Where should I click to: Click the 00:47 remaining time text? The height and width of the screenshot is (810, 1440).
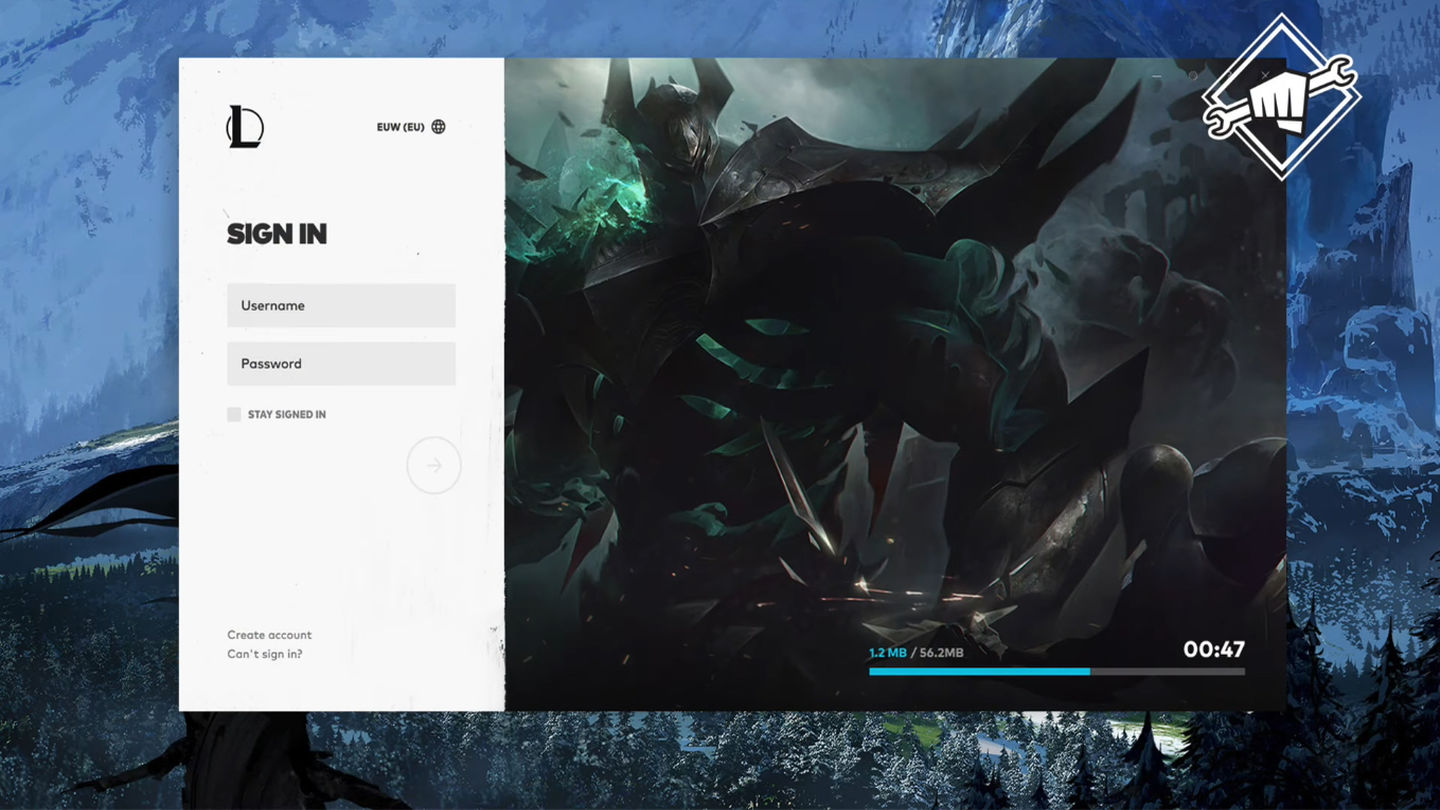(1214, 650)
